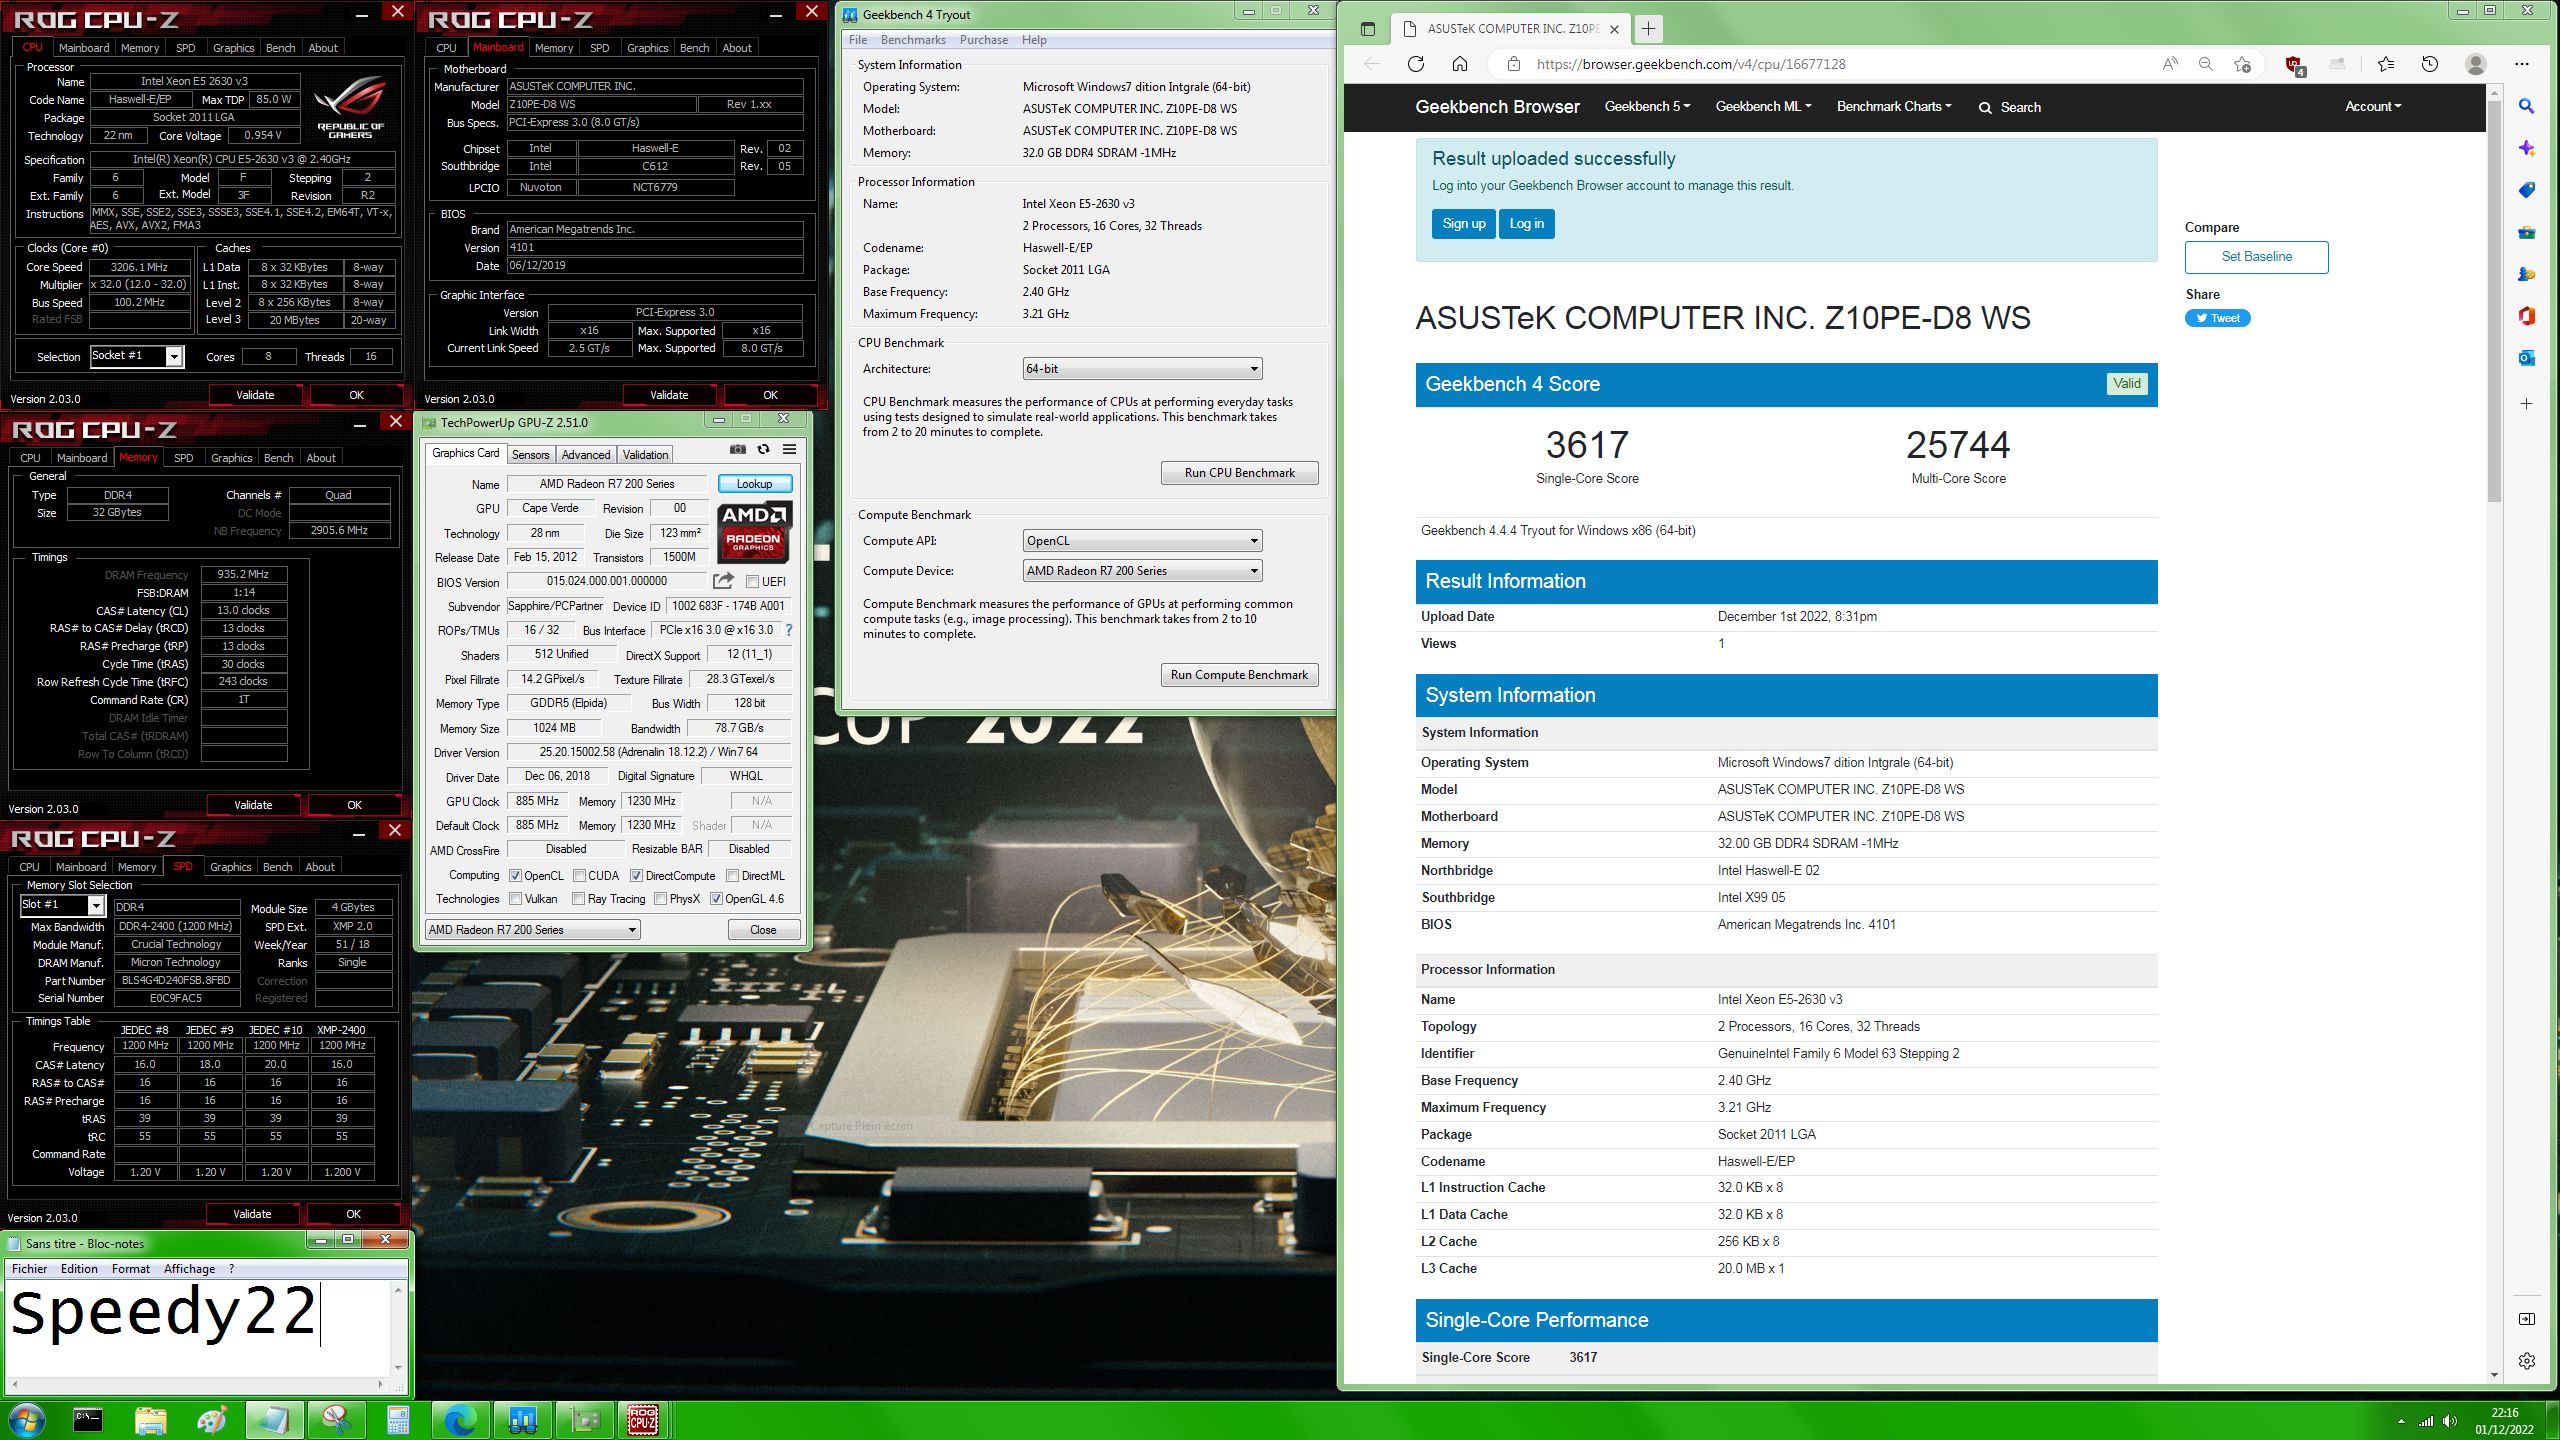2560x1440 pixels.
Task: Open Affichage menu in Bloc-notes
Action: point(189,1269)
